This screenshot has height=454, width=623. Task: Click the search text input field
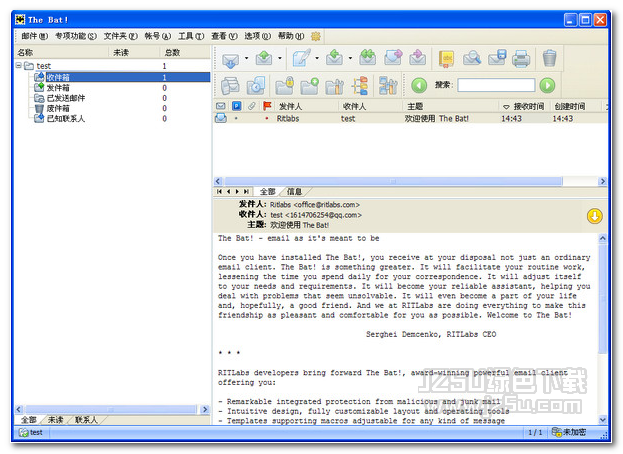(496, 85)
